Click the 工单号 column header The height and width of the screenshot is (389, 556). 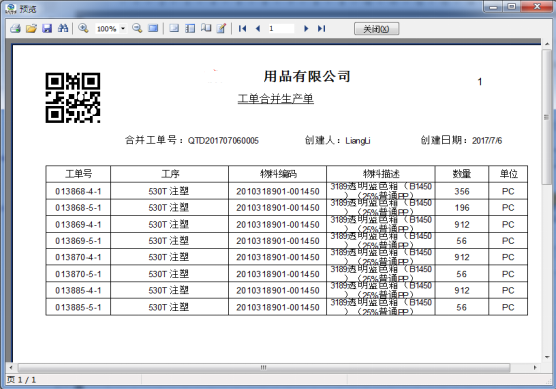coord(78,174)
